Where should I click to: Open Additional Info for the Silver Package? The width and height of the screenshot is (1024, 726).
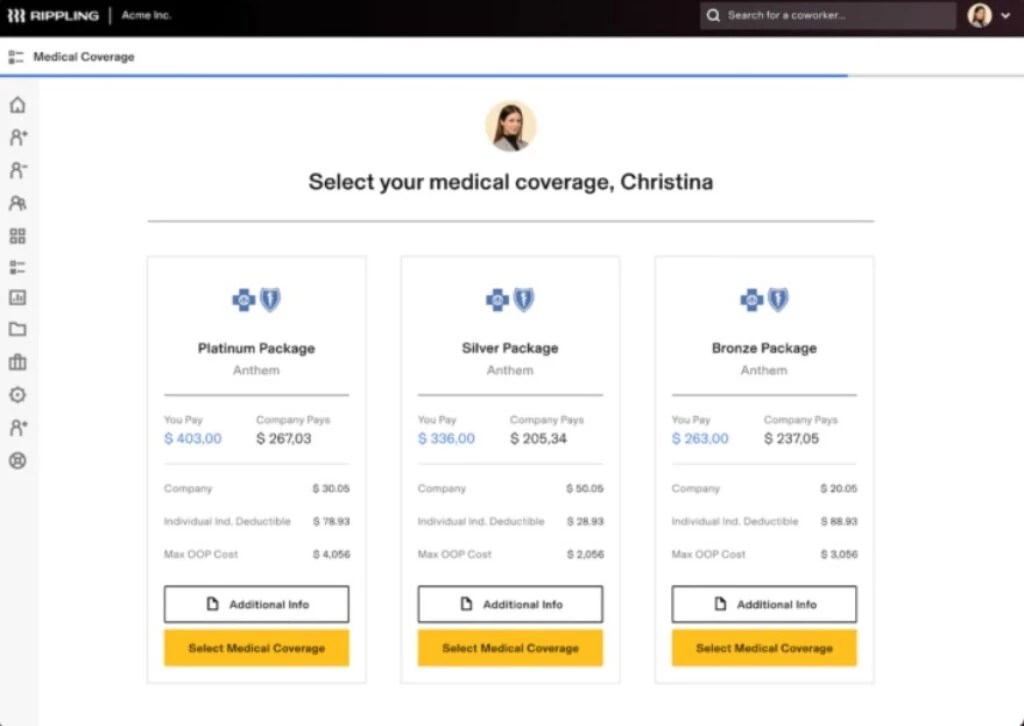[x=510, y=604]
